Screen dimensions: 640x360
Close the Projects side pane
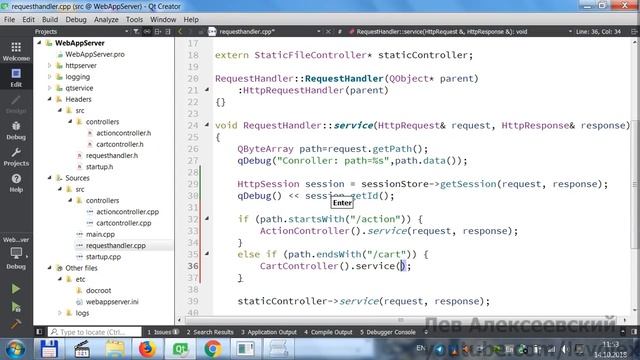[168, 31]
